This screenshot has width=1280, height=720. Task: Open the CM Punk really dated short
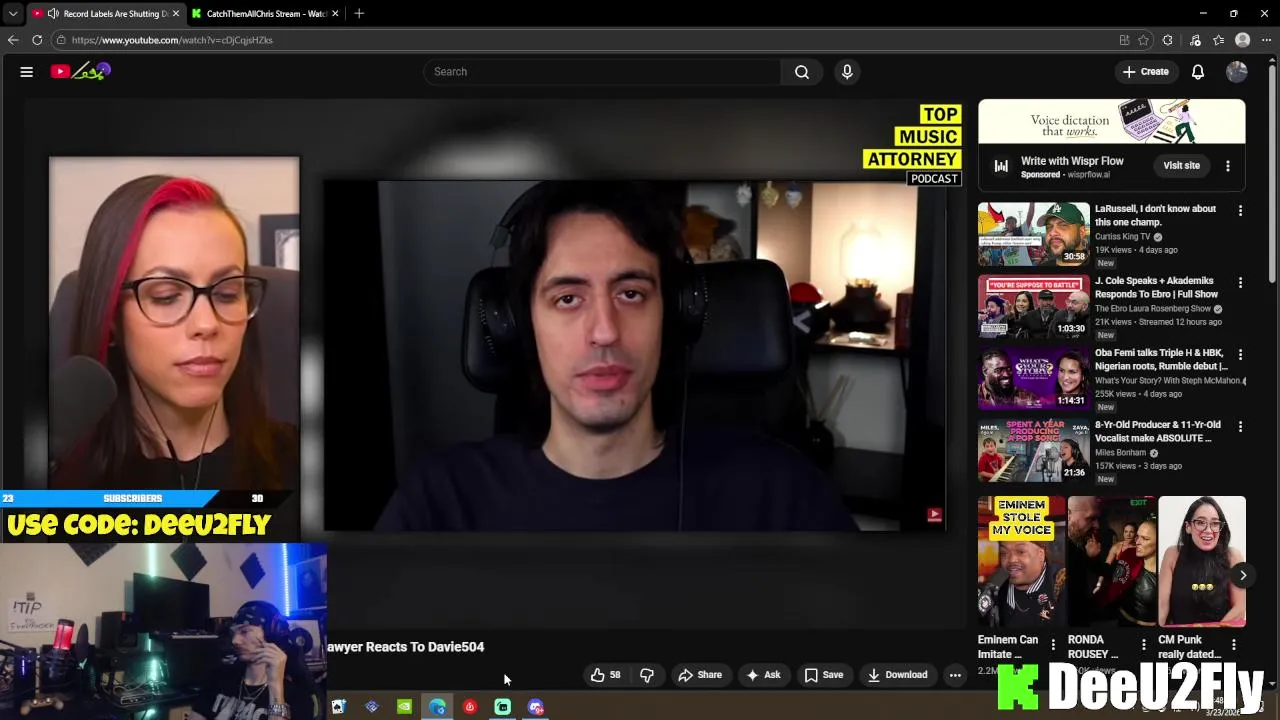tap(1202, 561)
